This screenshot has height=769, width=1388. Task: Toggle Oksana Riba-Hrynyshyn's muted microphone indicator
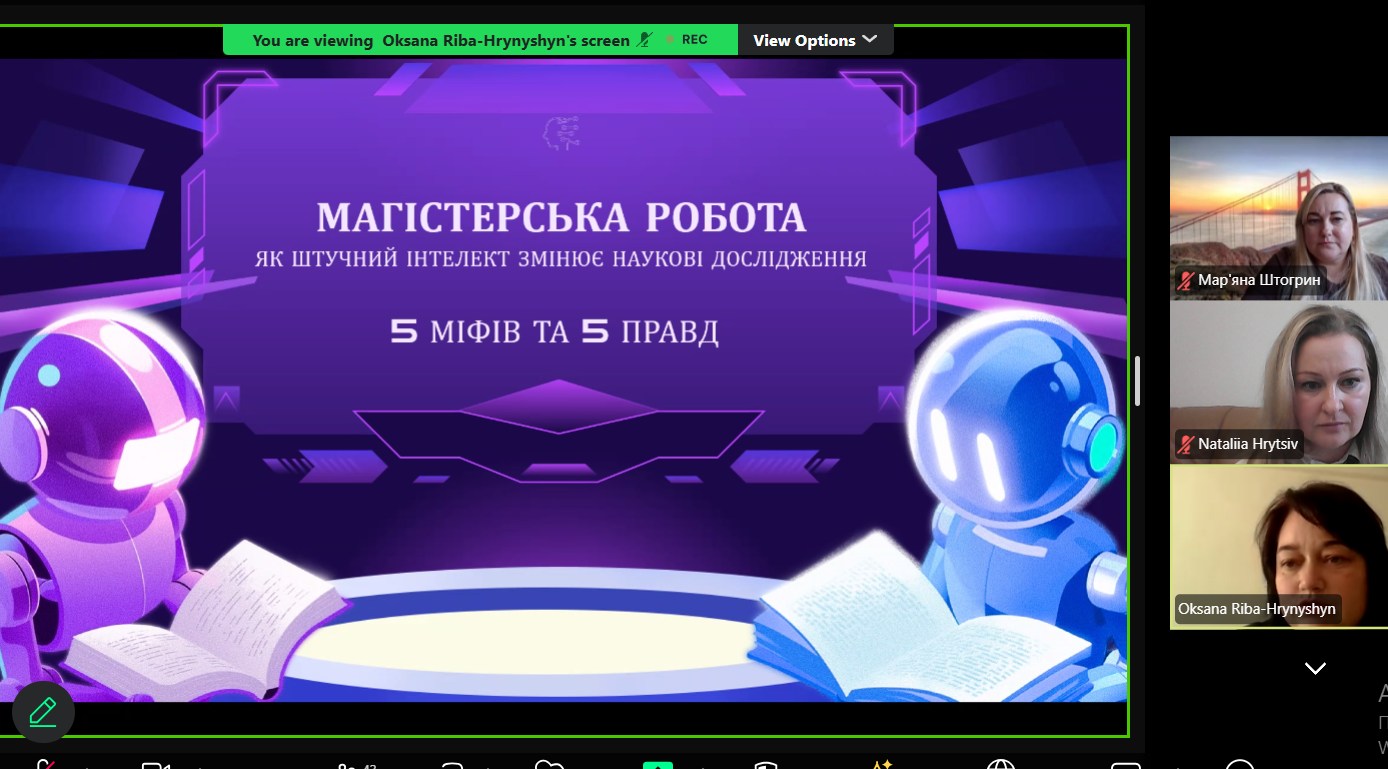pos(1187,608)
